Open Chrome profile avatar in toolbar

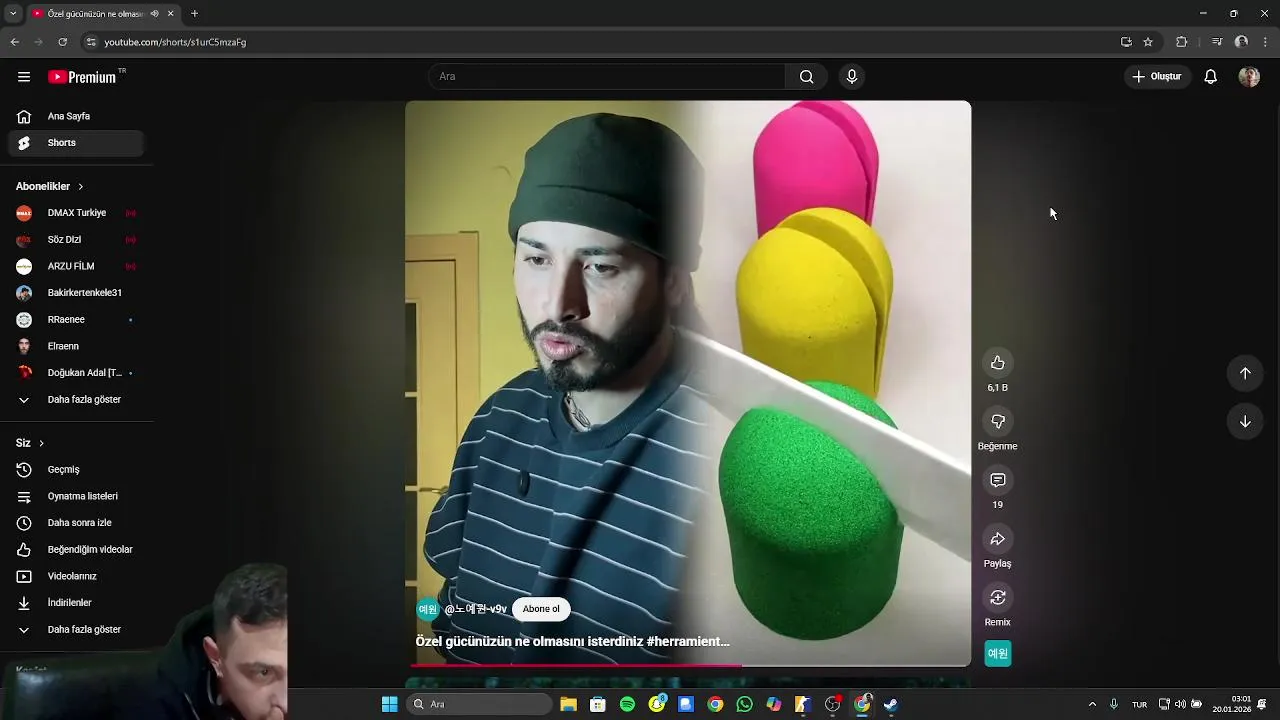1241,42
